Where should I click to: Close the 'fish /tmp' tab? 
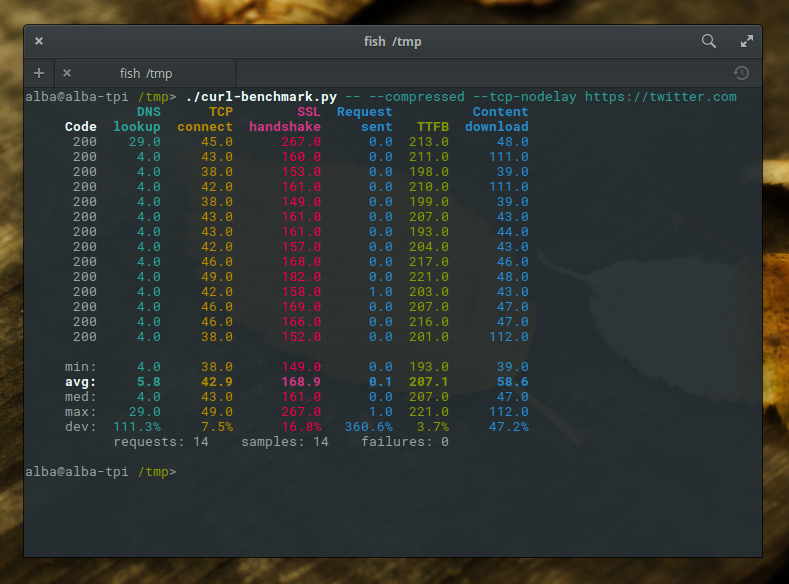(66, 73)
